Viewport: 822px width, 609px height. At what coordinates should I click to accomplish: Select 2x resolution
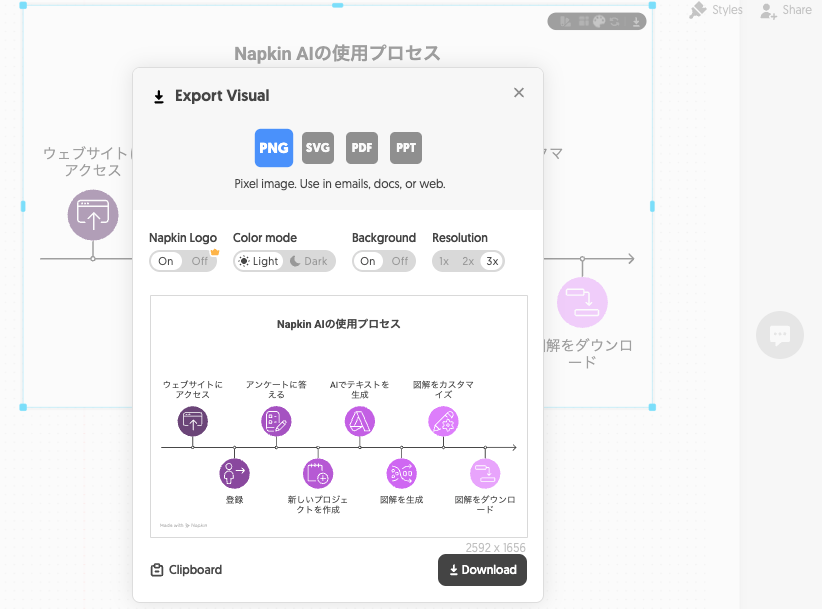pyautogui.click(x=468, y=261)
